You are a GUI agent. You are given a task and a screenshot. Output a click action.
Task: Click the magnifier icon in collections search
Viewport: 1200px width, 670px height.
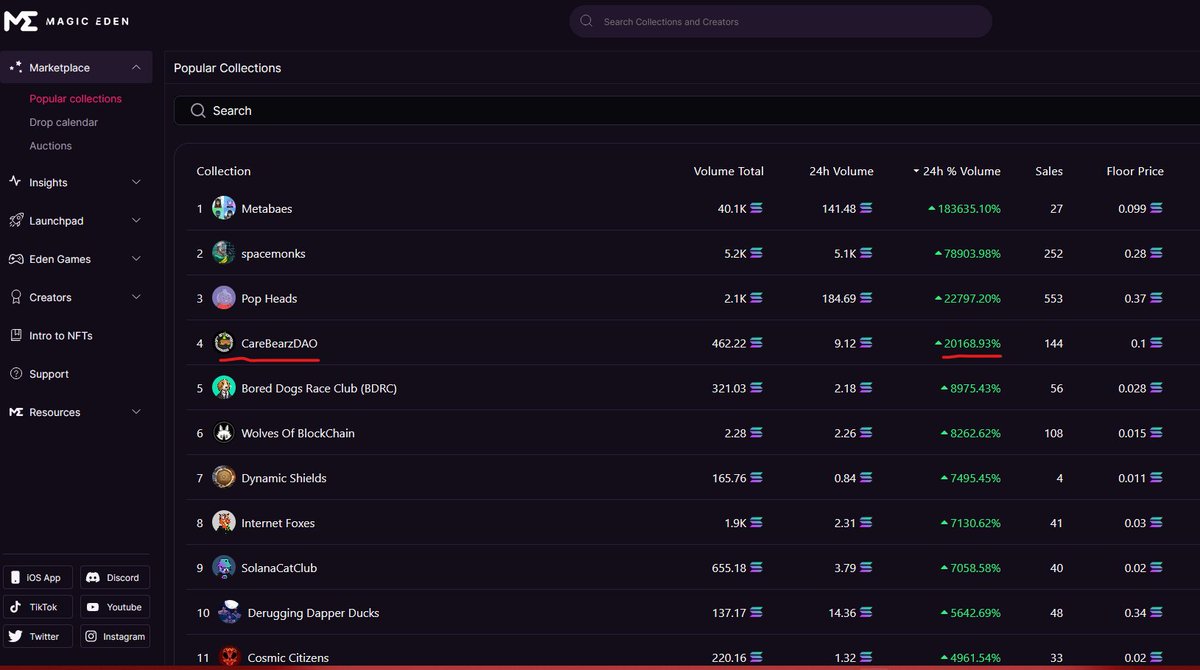point(198,110)
